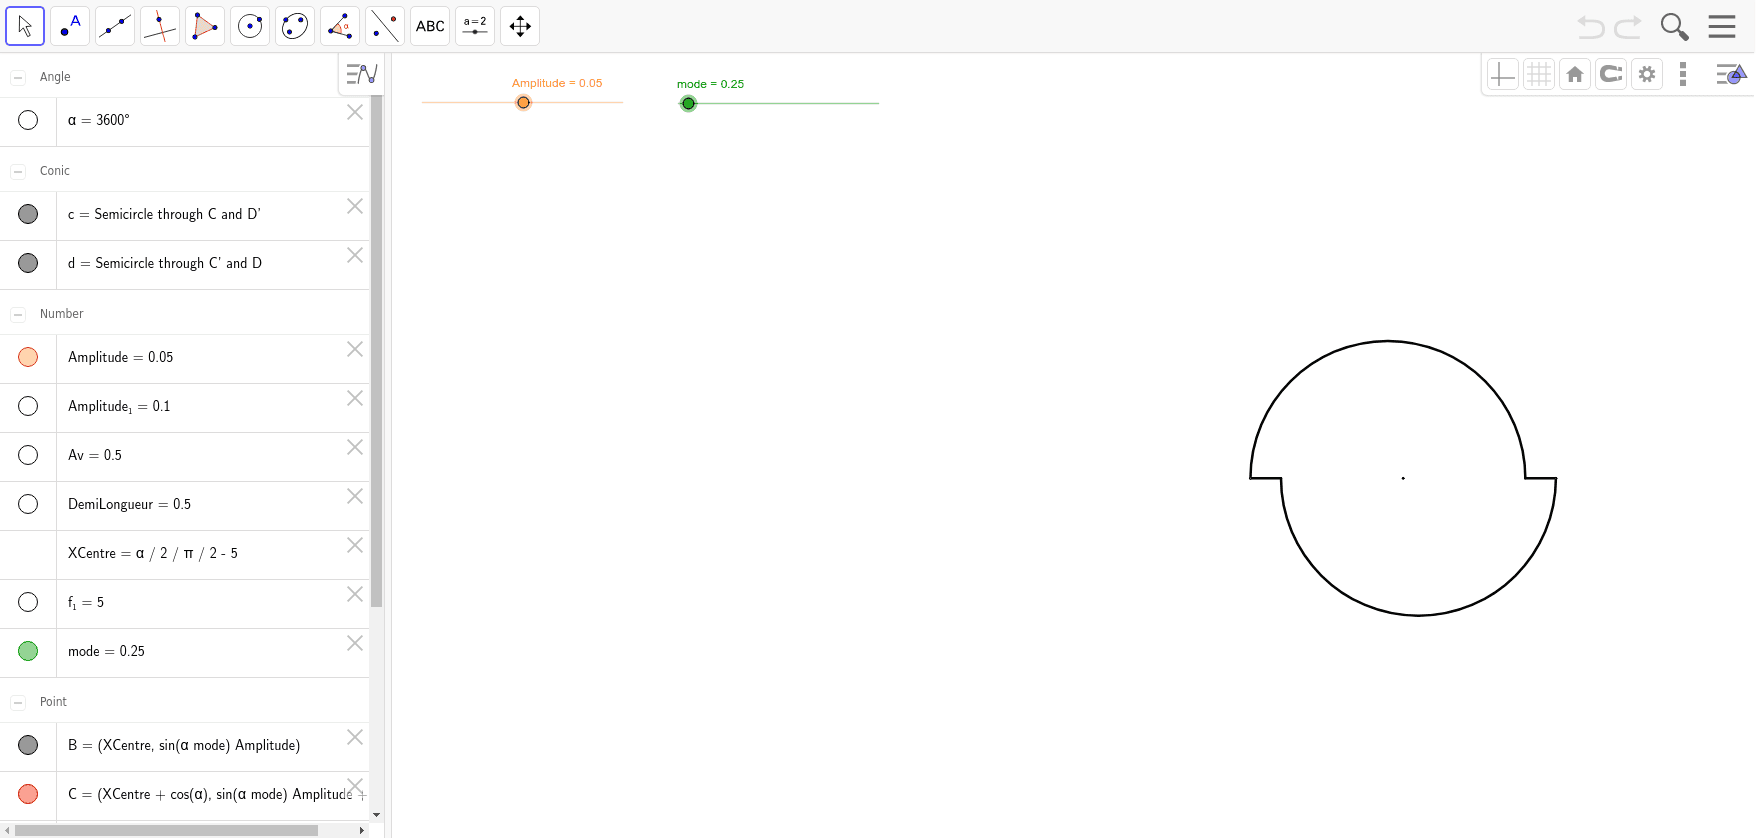Toggle axes display in Graphics view
Image resolution: width=1756 pixels, height=840 pixels.
1502,74
